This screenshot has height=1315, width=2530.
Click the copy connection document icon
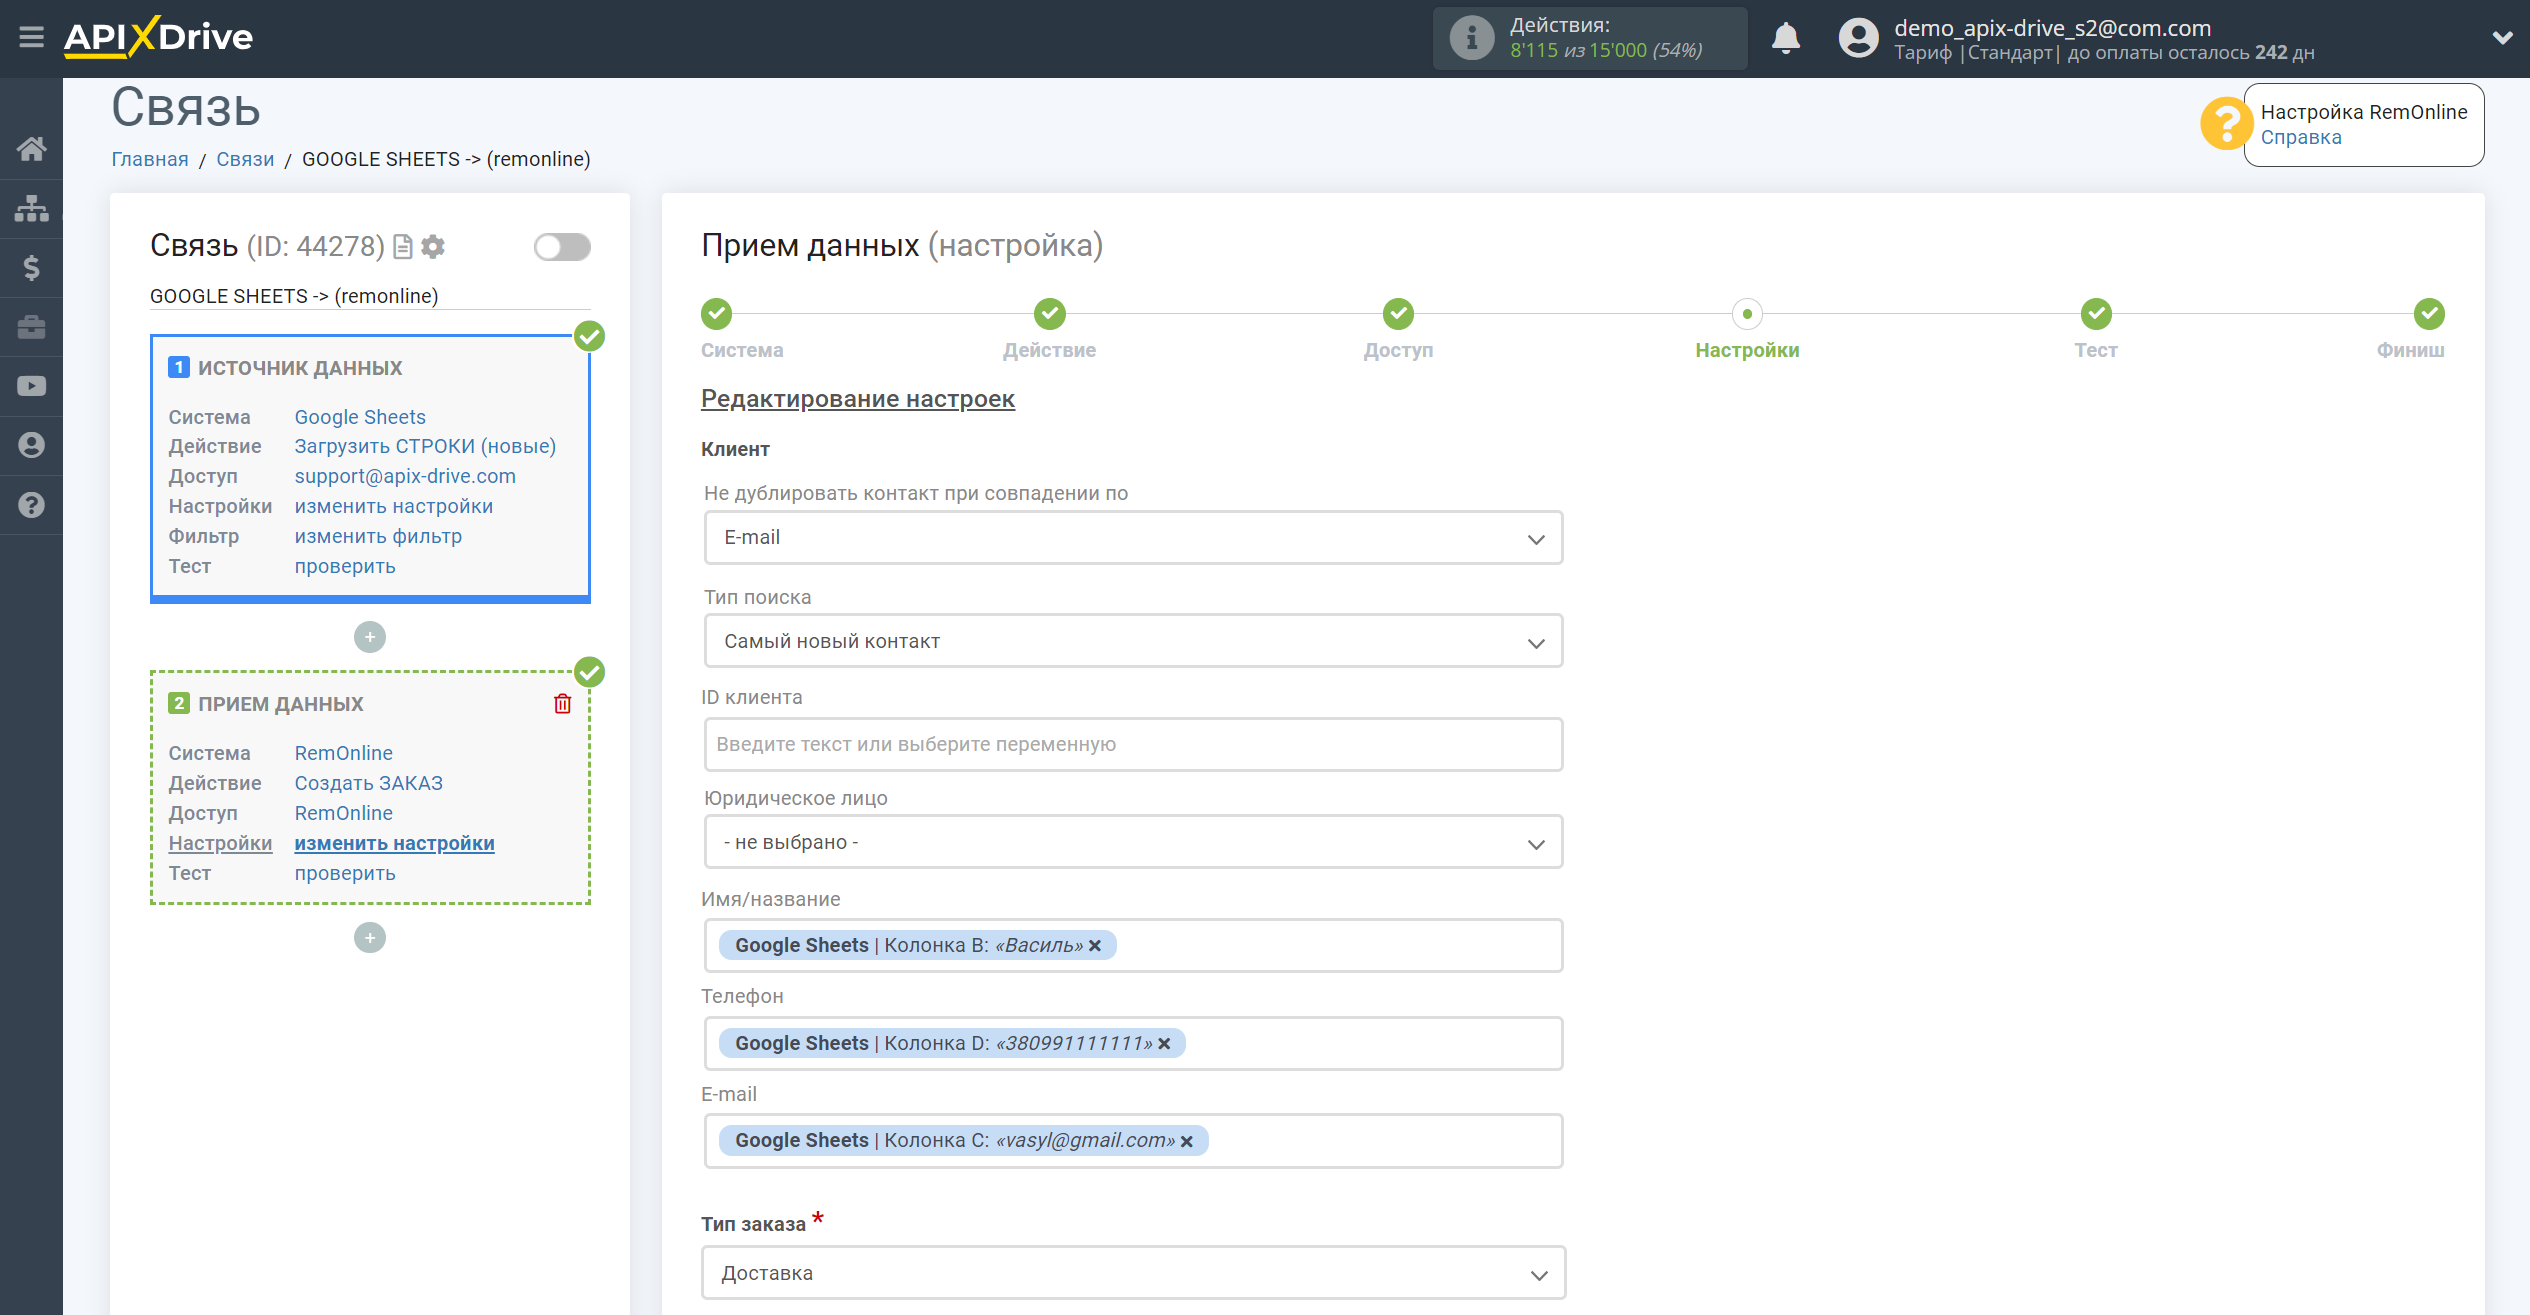[403, 246]
